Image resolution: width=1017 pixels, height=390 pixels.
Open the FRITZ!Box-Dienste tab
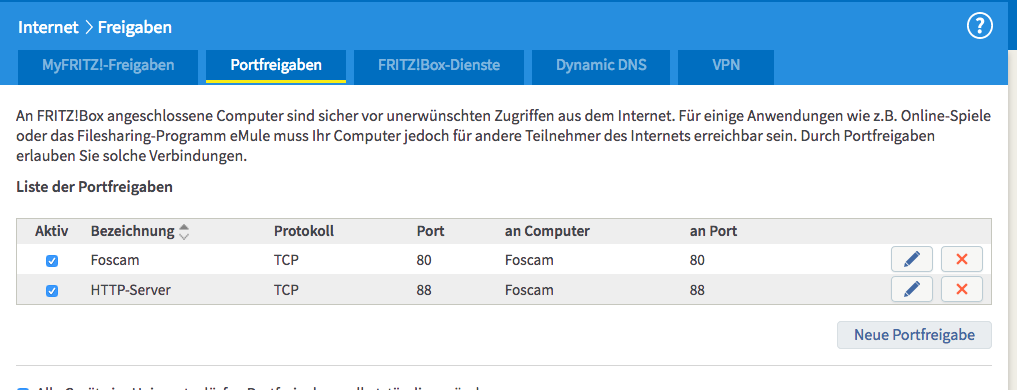[x=439, y=66]
